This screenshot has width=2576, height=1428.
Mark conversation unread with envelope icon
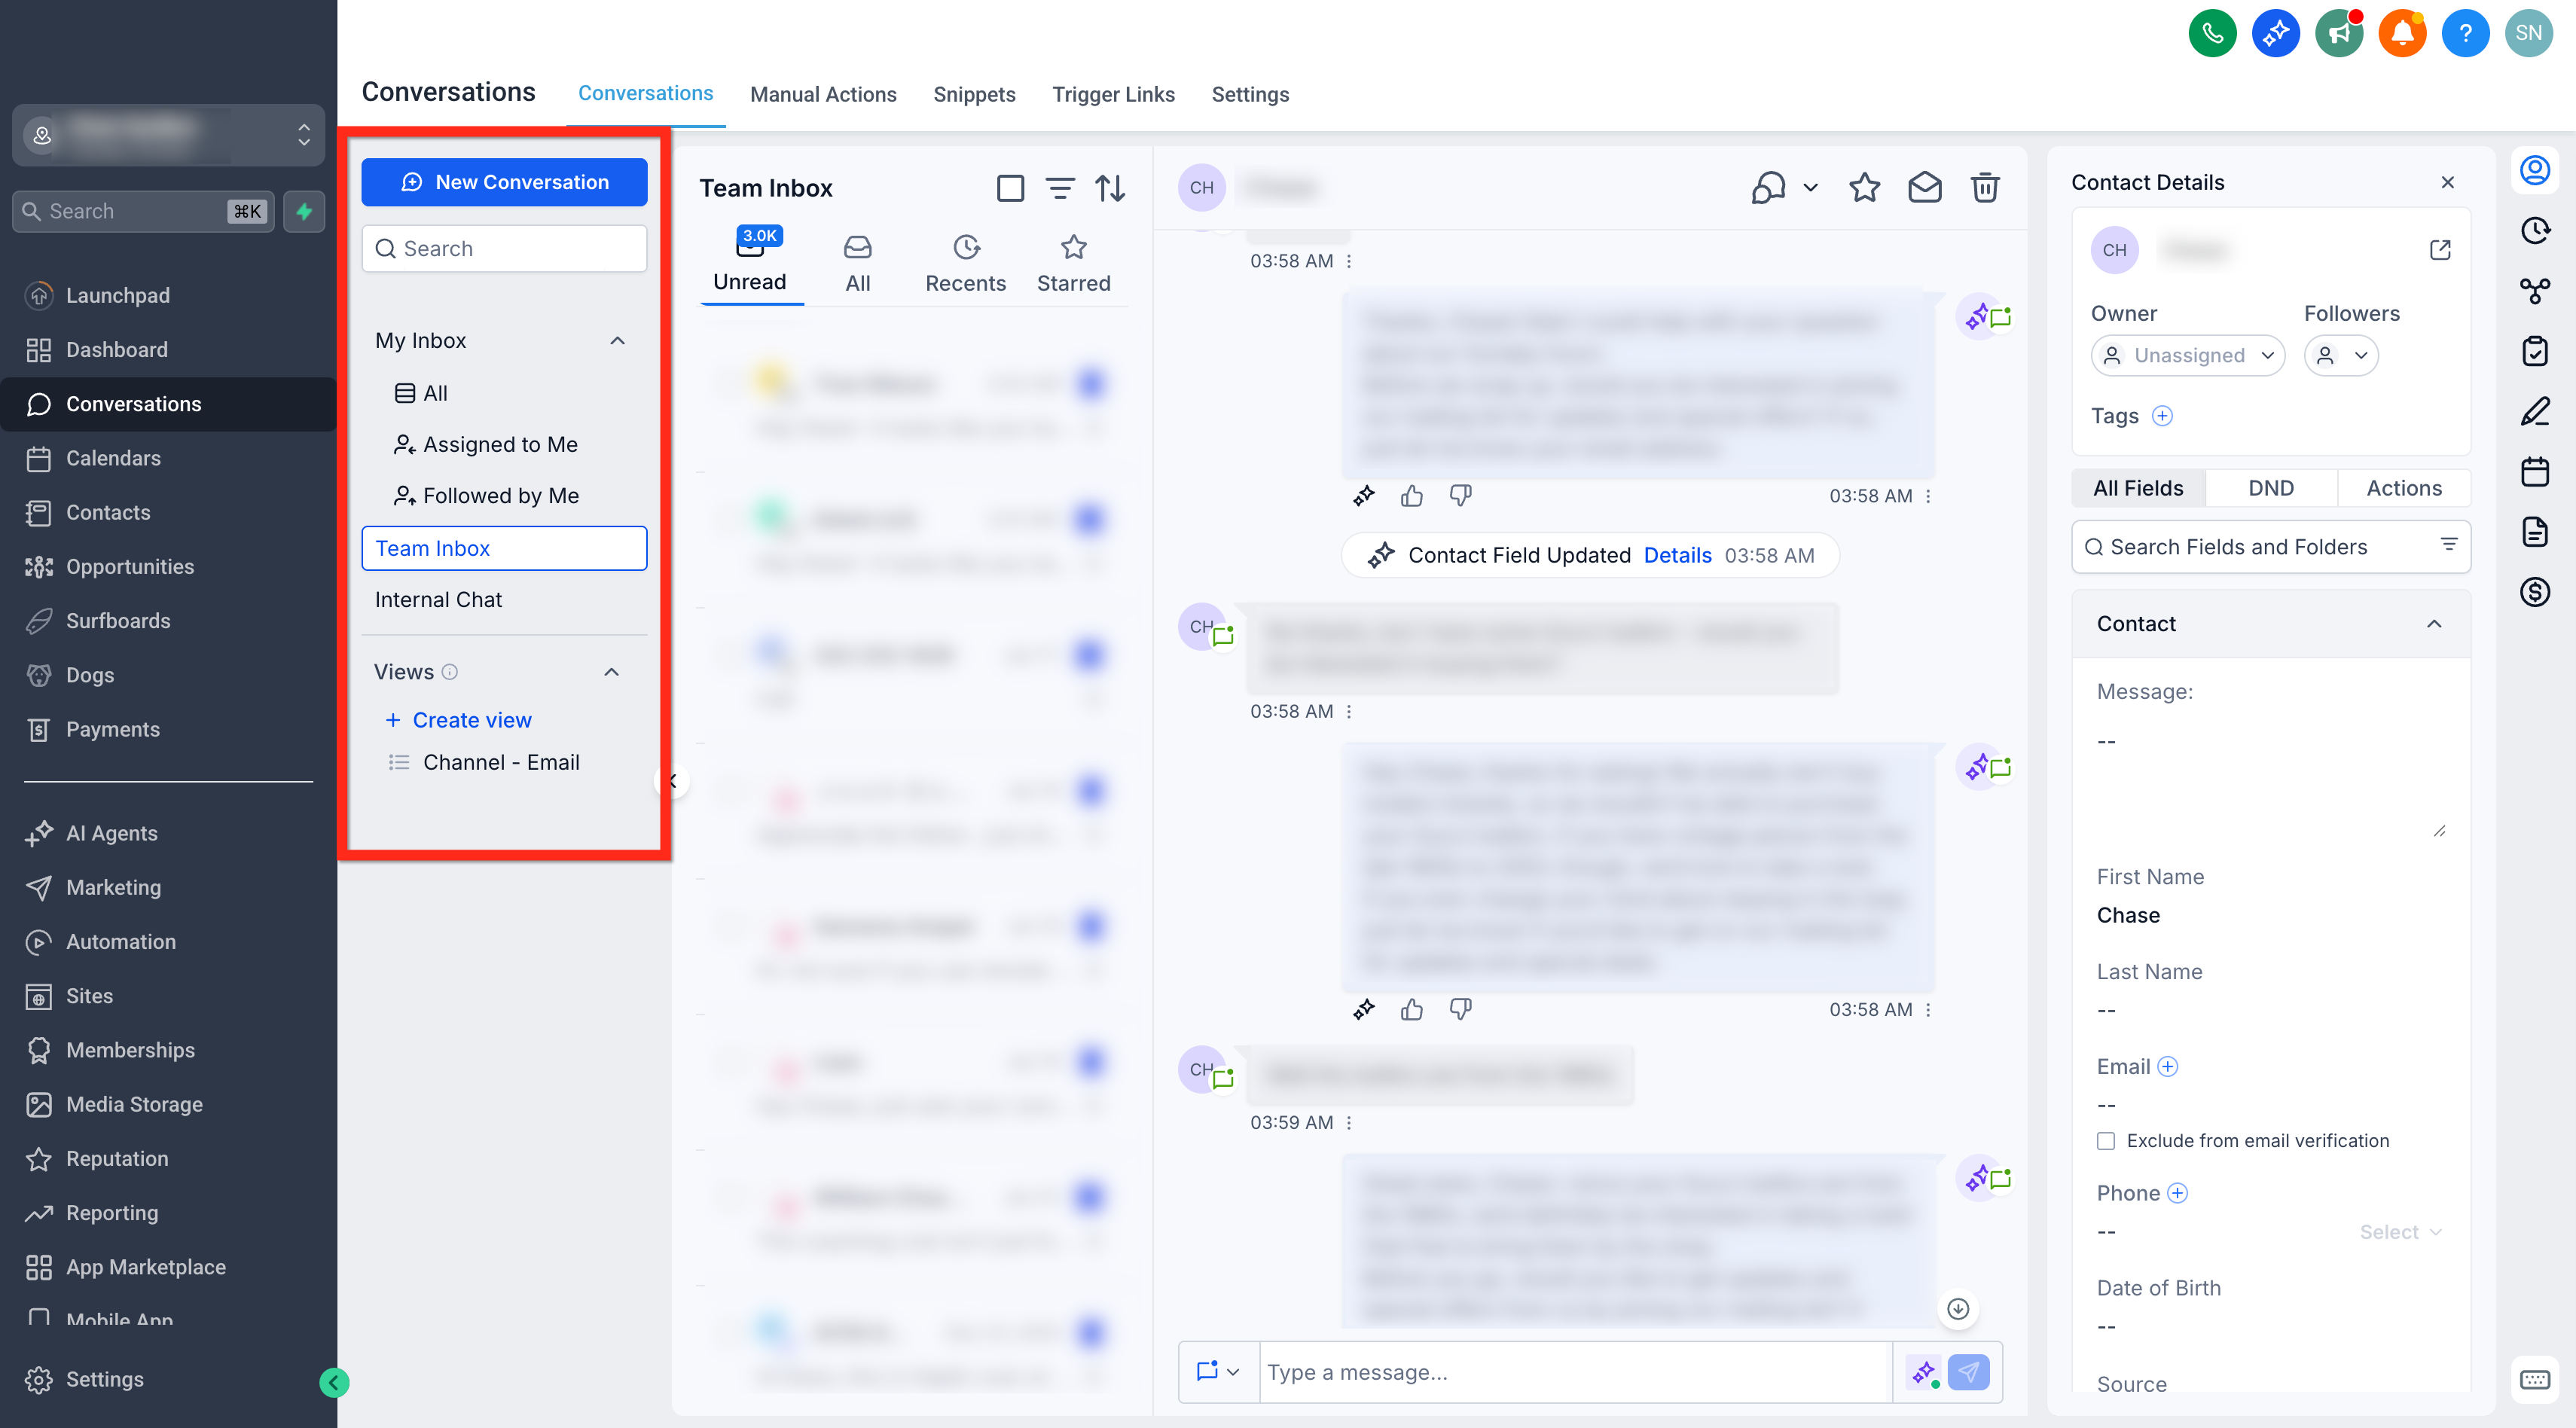pos(1924,188)
